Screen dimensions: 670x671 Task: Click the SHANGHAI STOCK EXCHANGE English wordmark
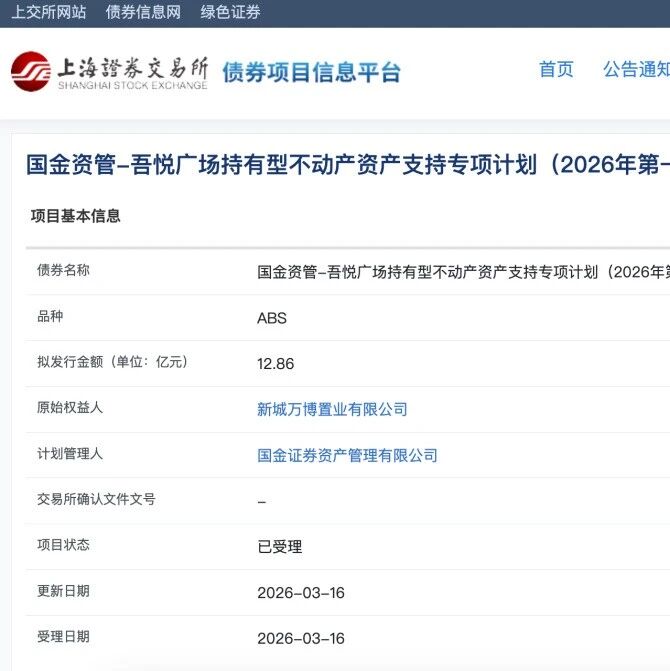(133, 85)
